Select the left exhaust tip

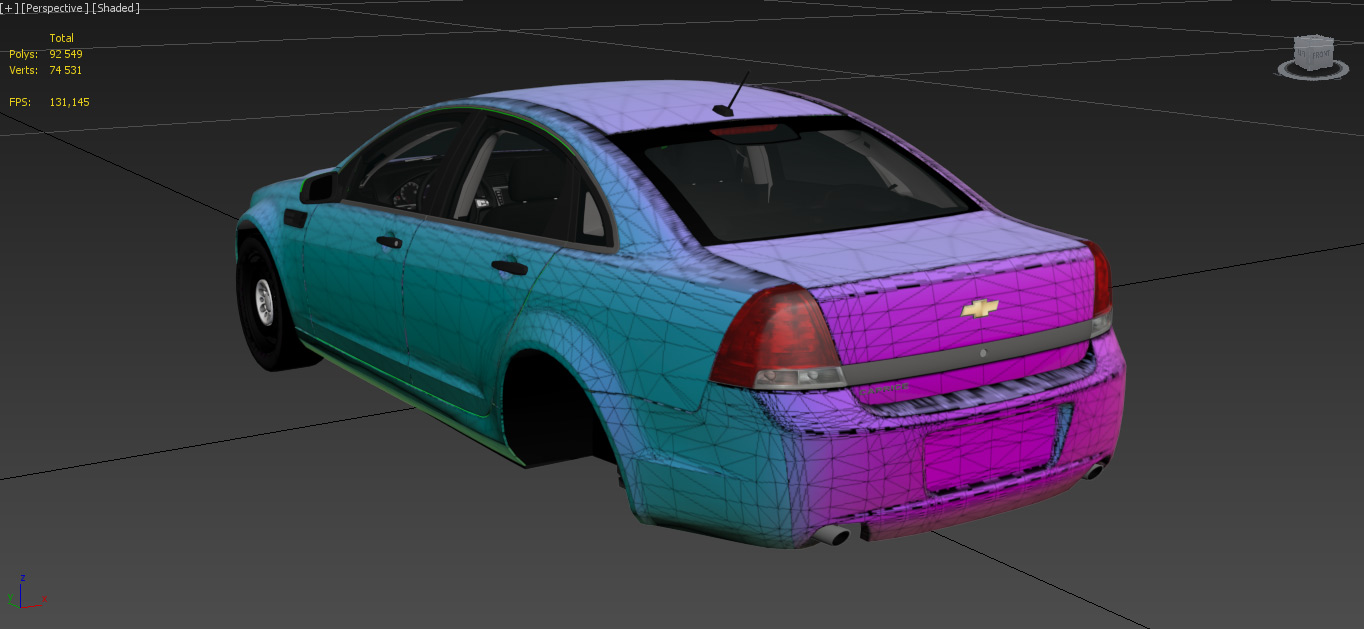[x=831, y=536]
